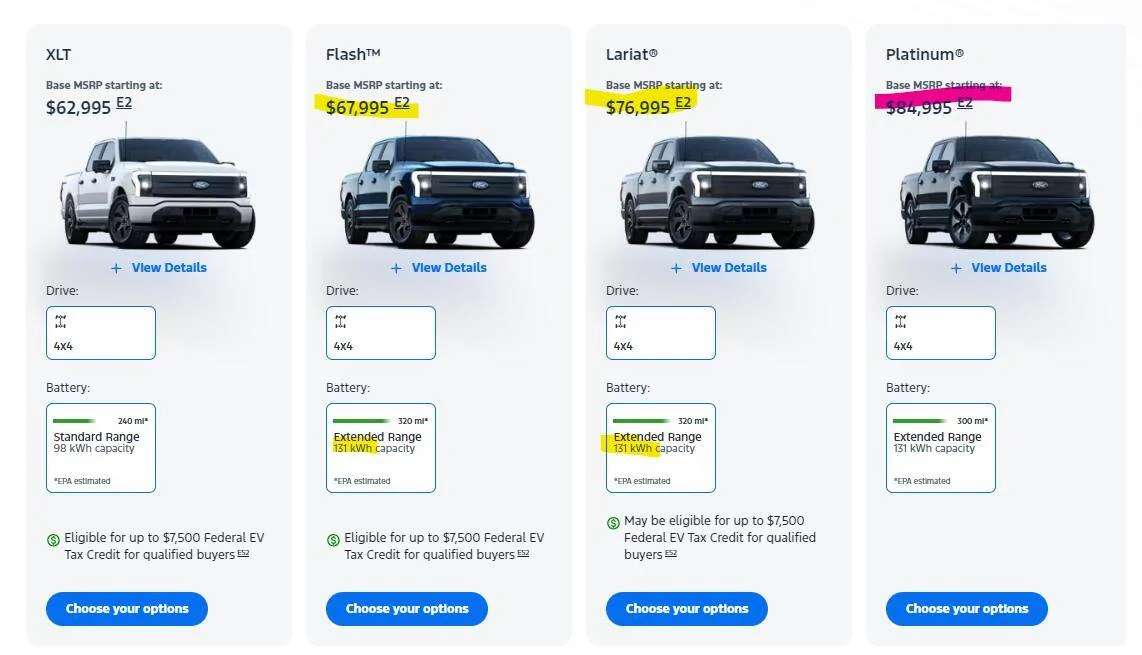Select the Platinum 4x4 drive option

pyautogui.click(x=941, y=333)
